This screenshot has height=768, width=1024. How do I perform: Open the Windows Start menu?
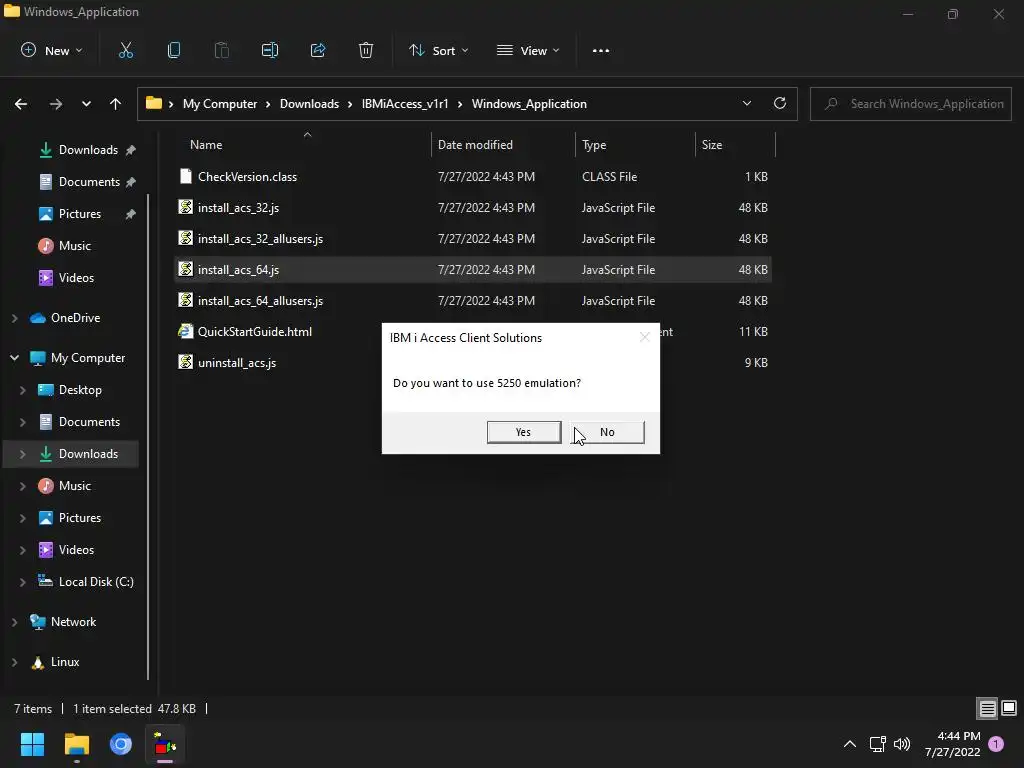pos(32,744)
